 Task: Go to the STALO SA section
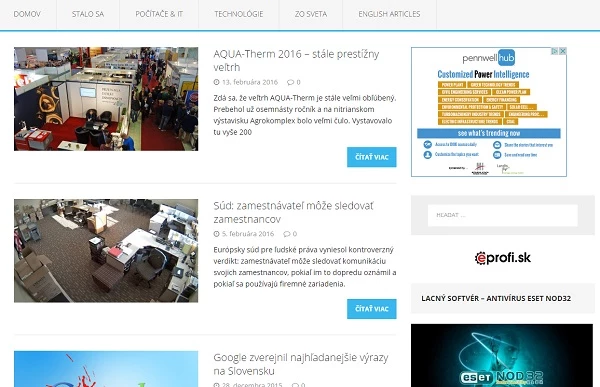point(88,14)
